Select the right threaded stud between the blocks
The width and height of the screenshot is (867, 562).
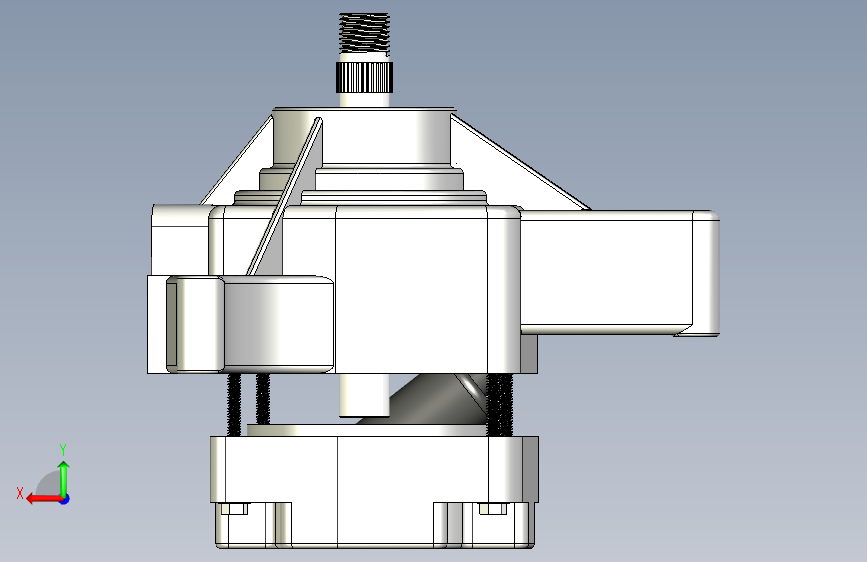[500, 405]
